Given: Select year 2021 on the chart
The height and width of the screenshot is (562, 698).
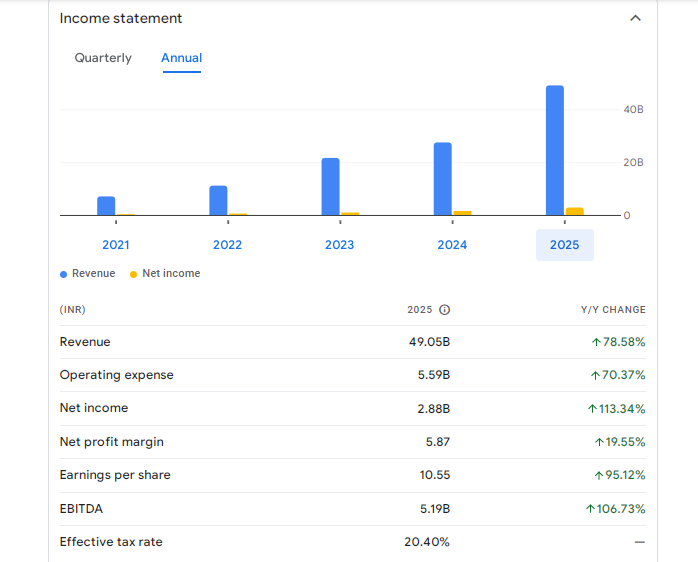Looking at the screenshot, I should (116, 244).
